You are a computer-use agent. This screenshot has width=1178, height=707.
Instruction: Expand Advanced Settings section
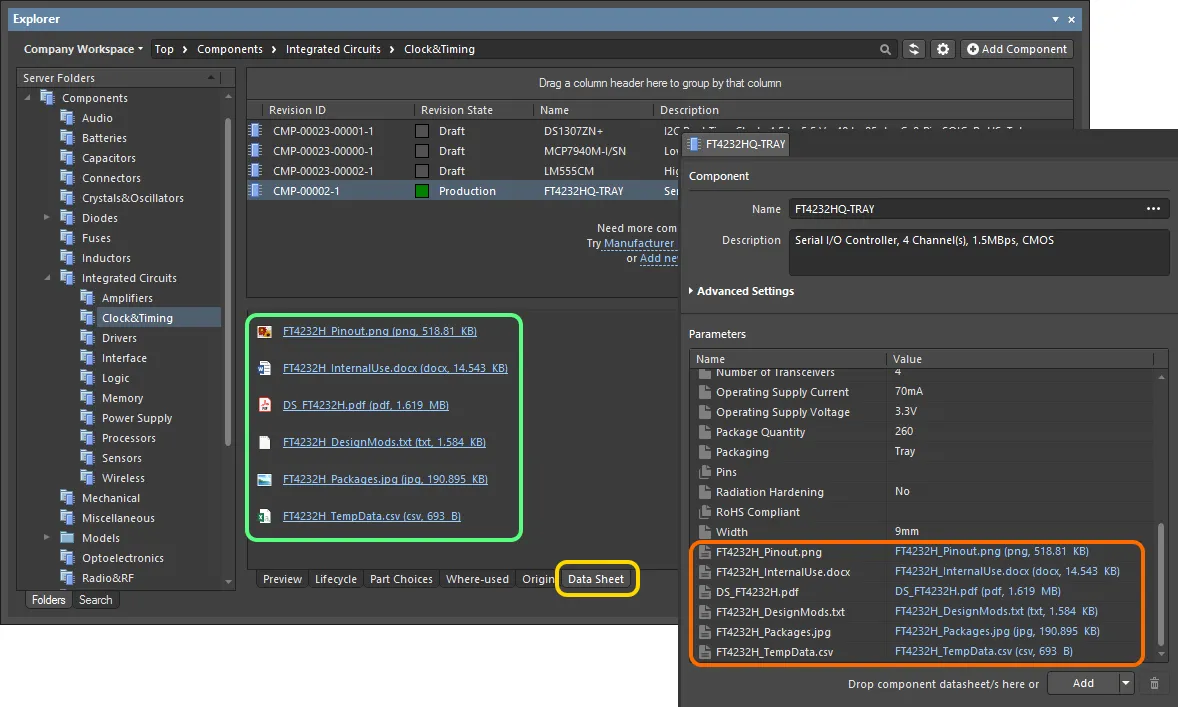click(x=745, y=291)
